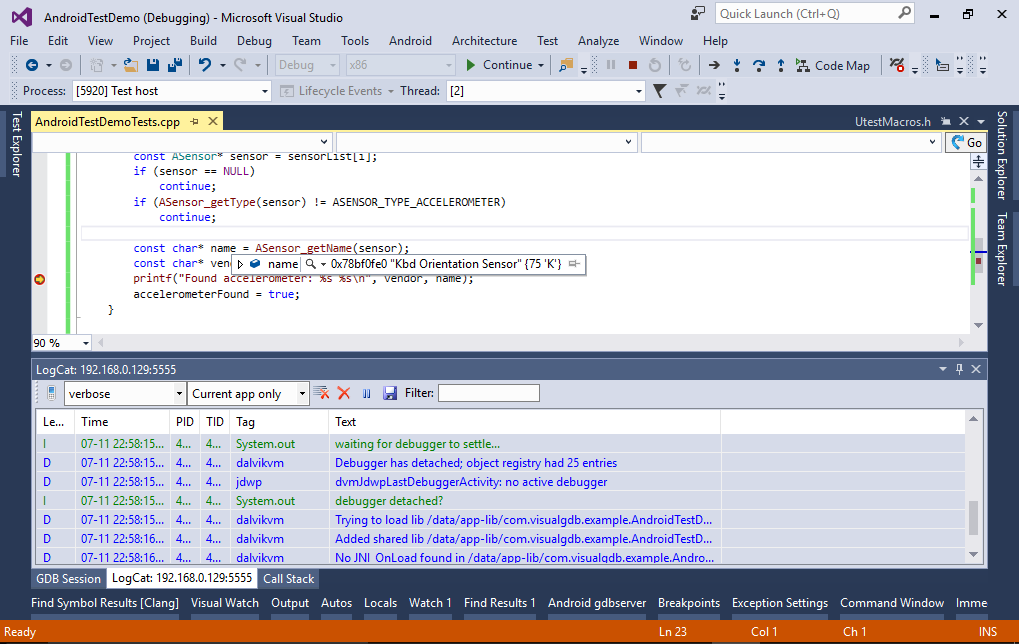This screenshot has height=644, width=1019.
Task: Open the Android menu
Action: pyautogui.click(x=410, y=40)
